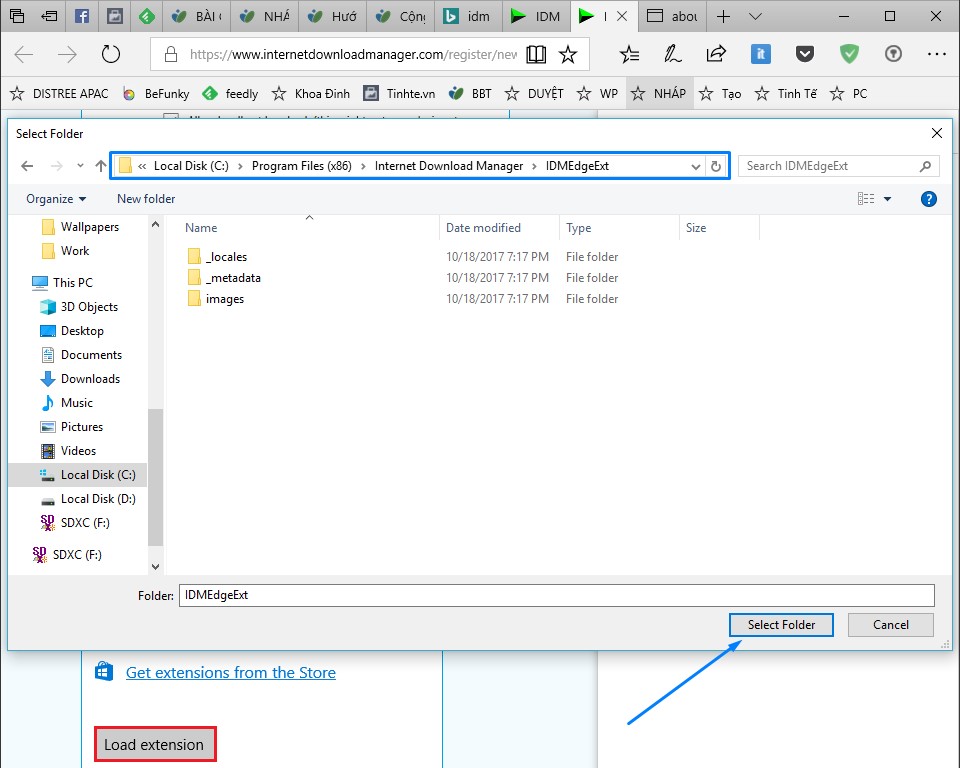Image resolution: width=960 pixels, height=768 pixels.
Task: Click the dialog back arrow
Action: tap(27, 166)
